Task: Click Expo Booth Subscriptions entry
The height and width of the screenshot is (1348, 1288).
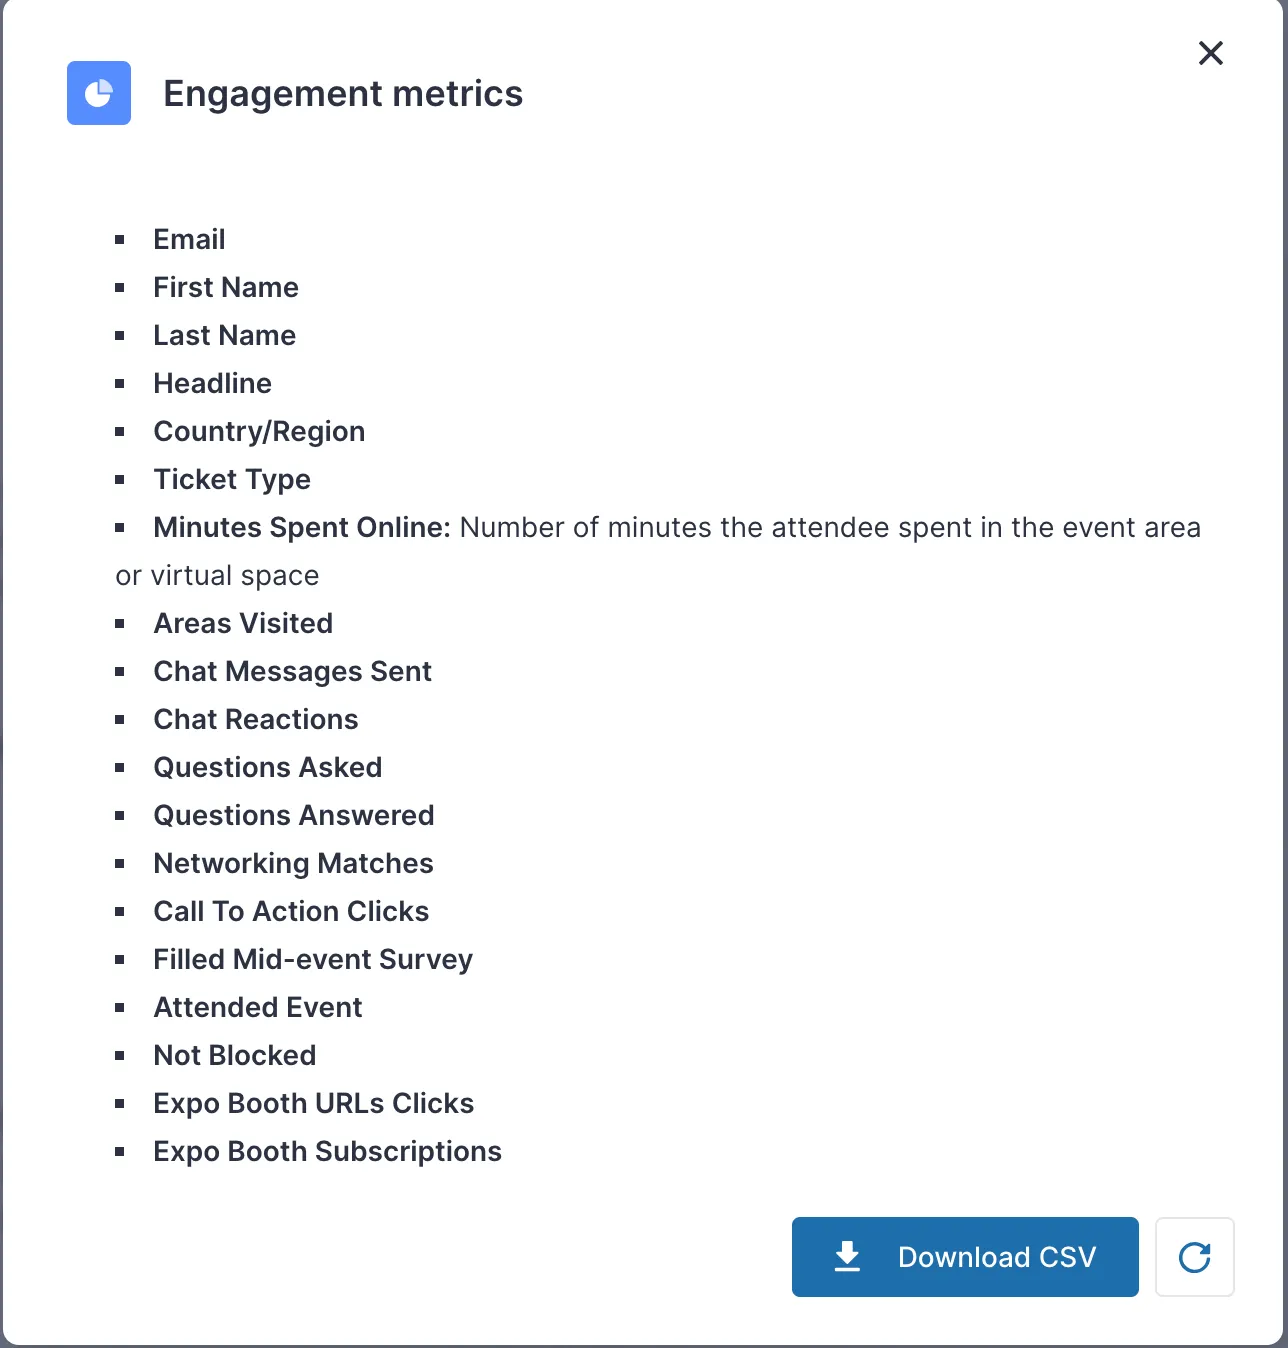Action: pyautogui.click(x=327, y=1152)
